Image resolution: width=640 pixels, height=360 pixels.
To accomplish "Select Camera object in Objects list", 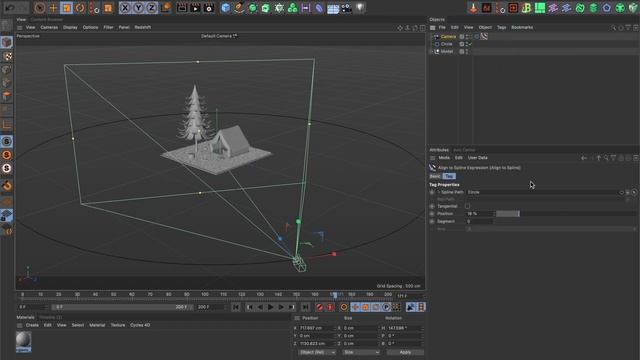I will coord(448,37).
